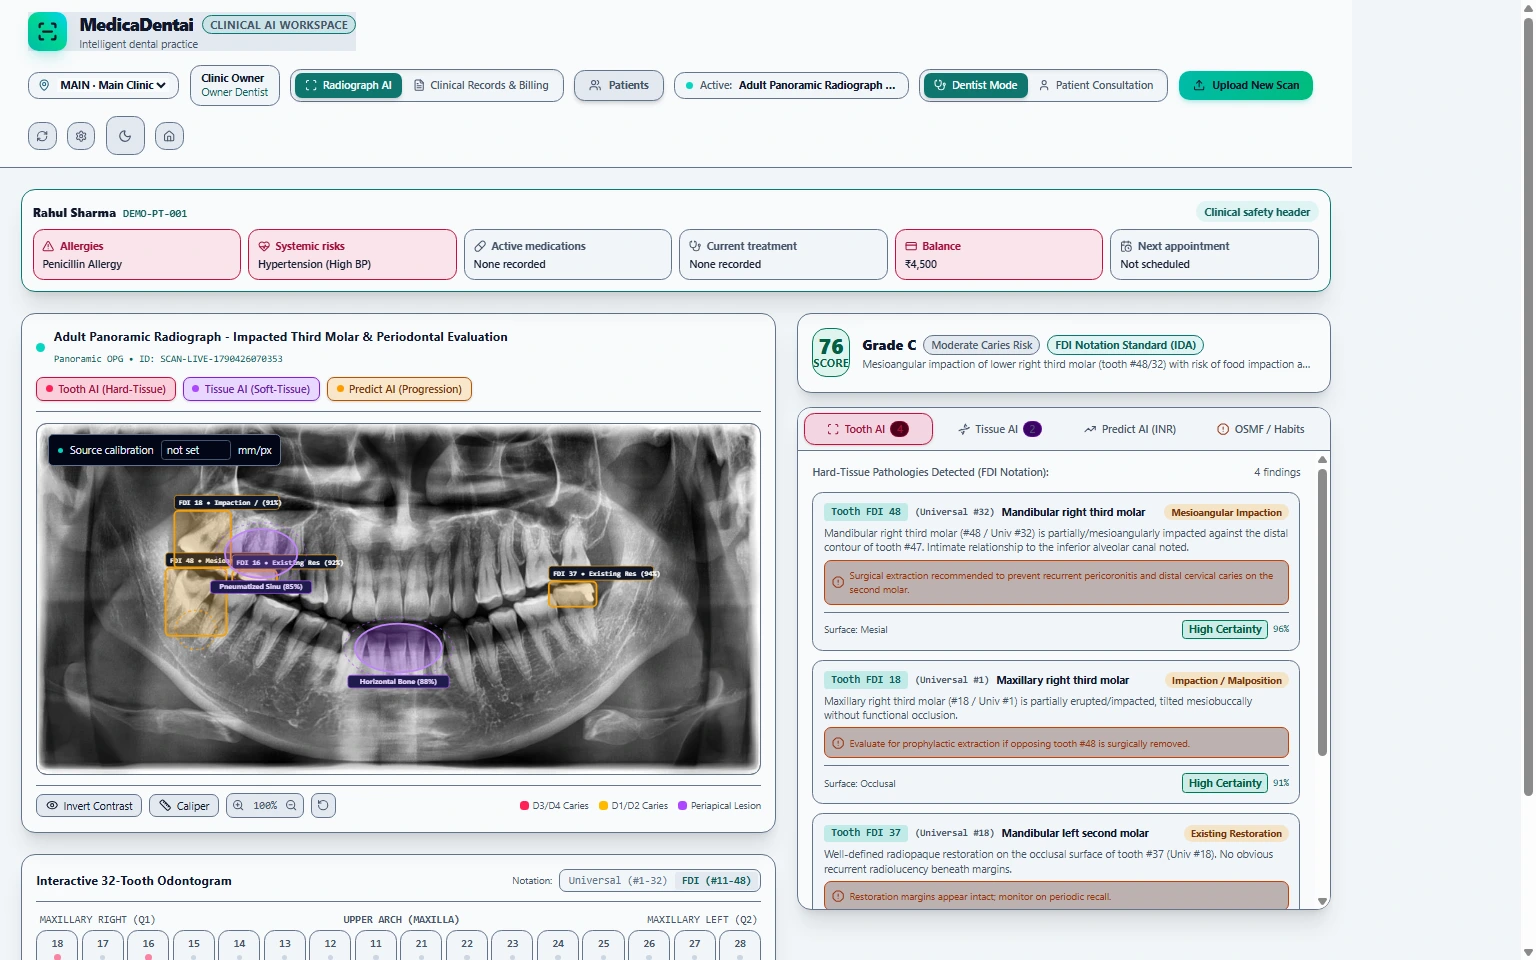Toggle Tissue AI (Soft-Tissue) overlay
The image size is (1536, 960).
click(x=251, y=389)
